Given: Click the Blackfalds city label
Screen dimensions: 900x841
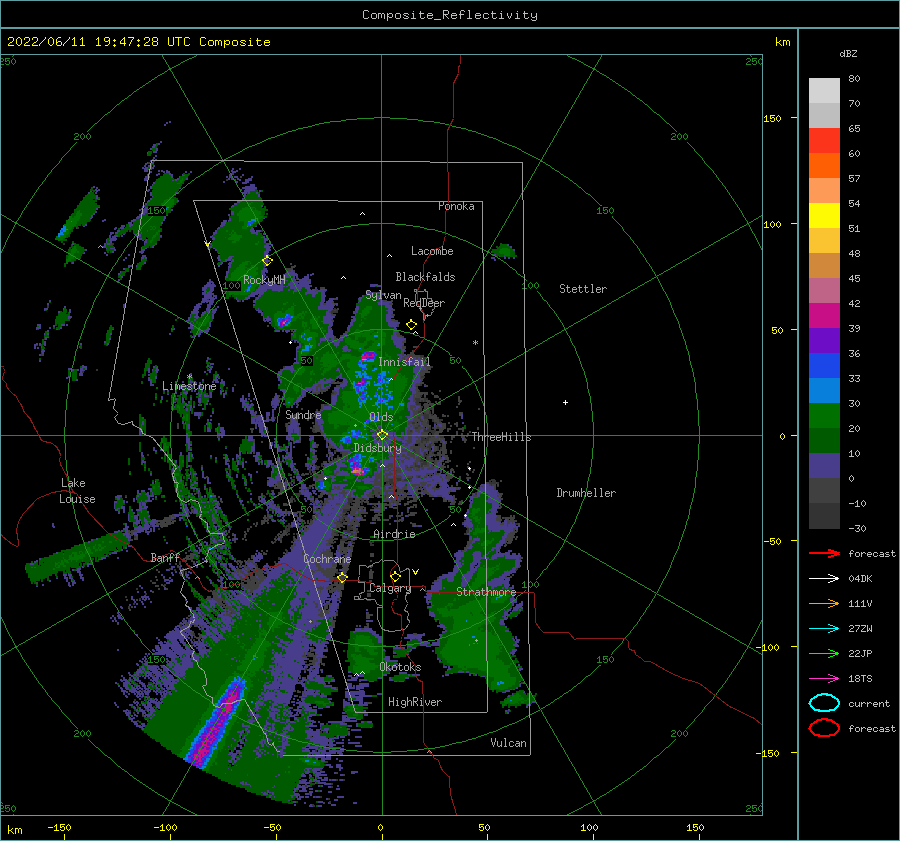Looking at the screenshot, I should pyautogui.click(x=425, y=277).
